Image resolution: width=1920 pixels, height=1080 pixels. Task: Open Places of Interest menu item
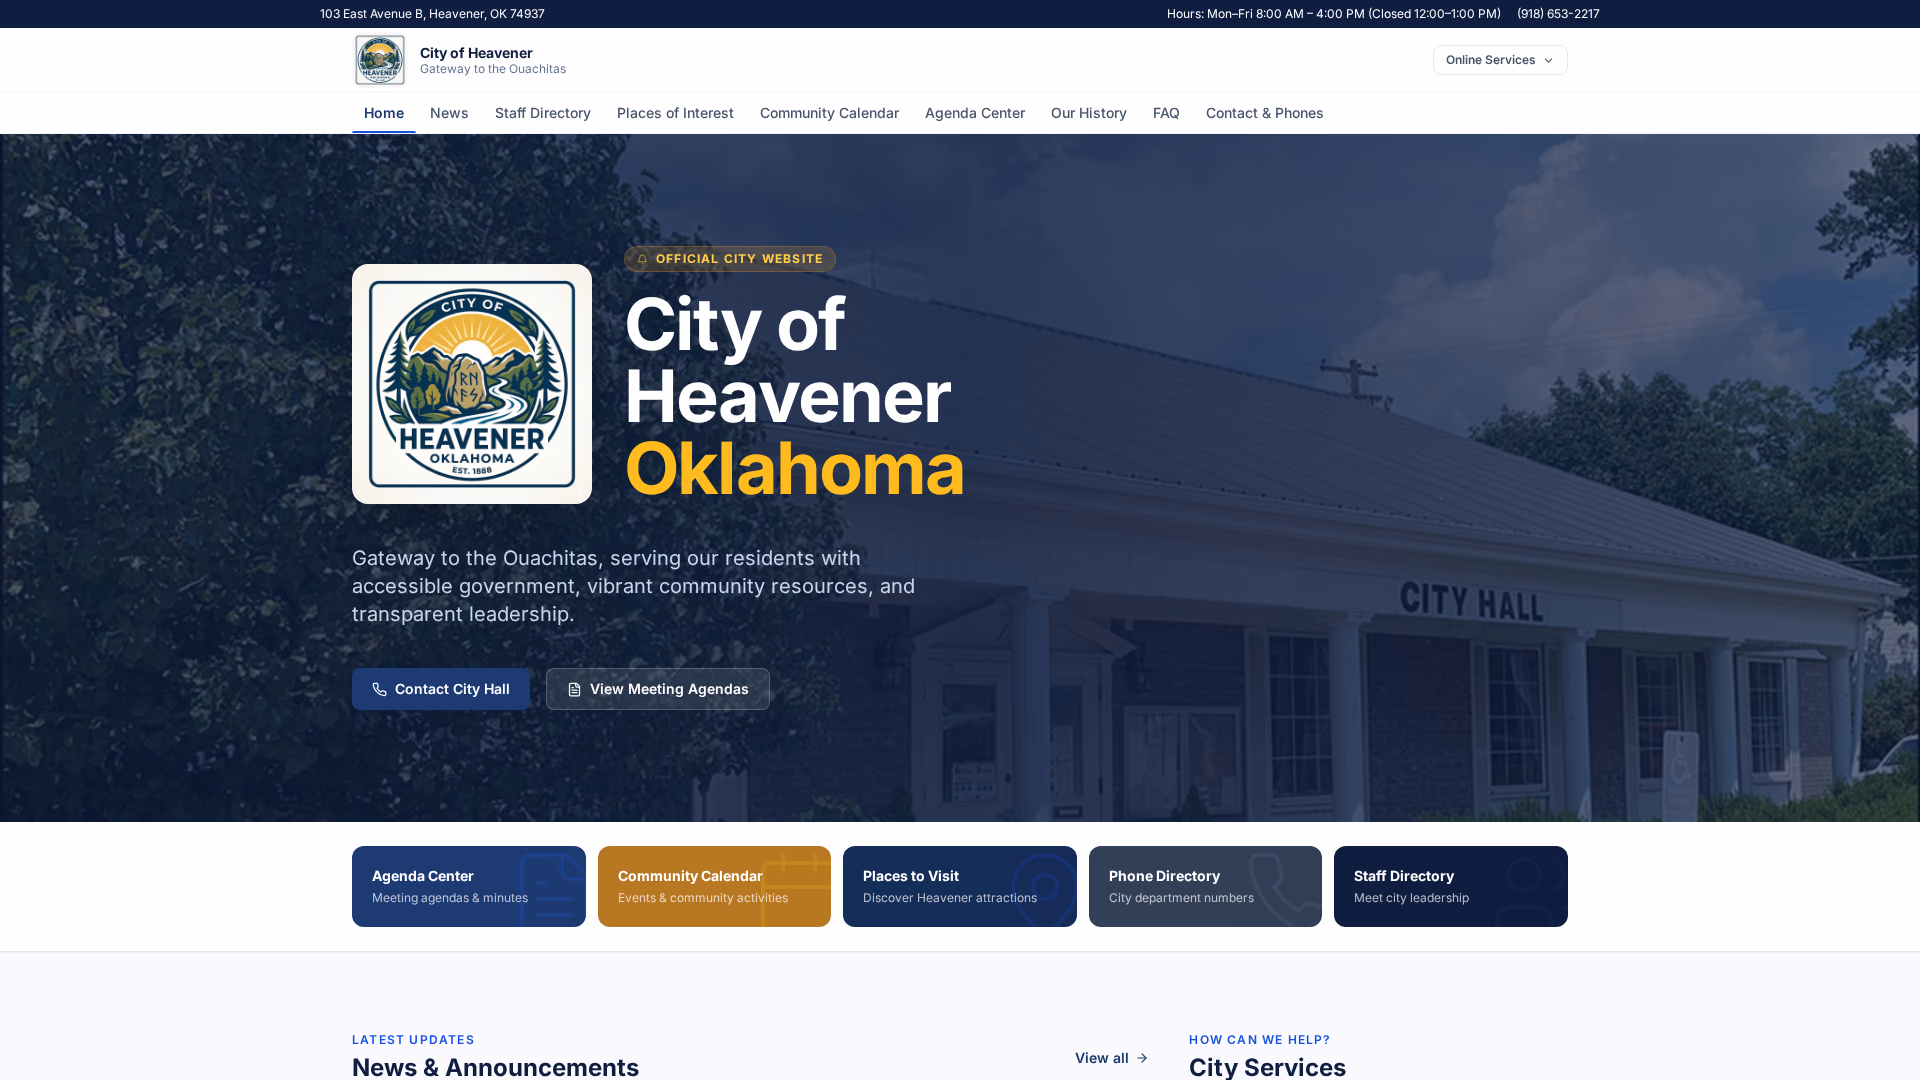coord(675,113)
